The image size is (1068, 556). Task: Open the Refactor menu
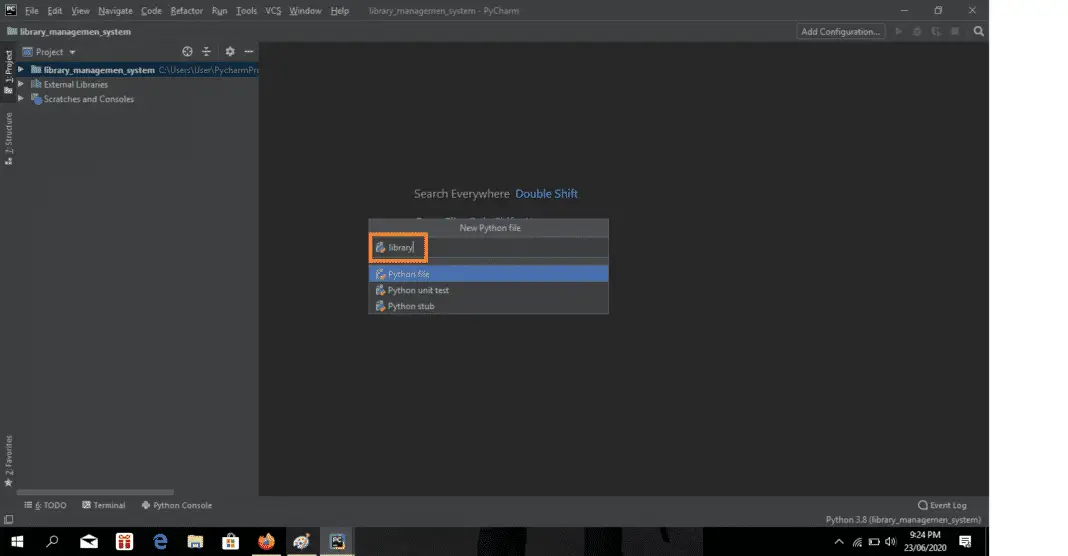(x=184, y=11)
